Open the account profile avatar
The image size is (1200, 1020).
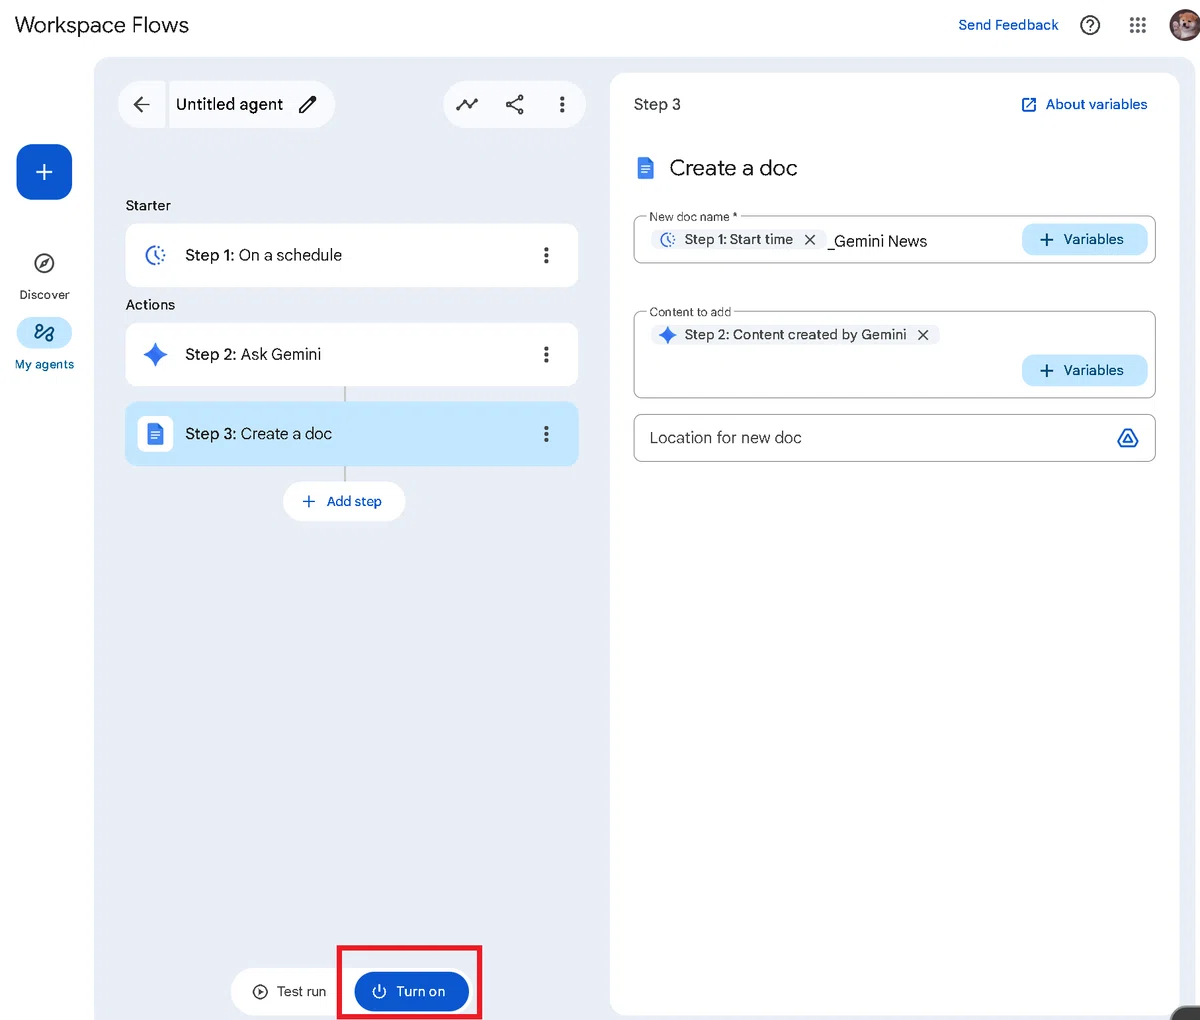pos(1184,25)
